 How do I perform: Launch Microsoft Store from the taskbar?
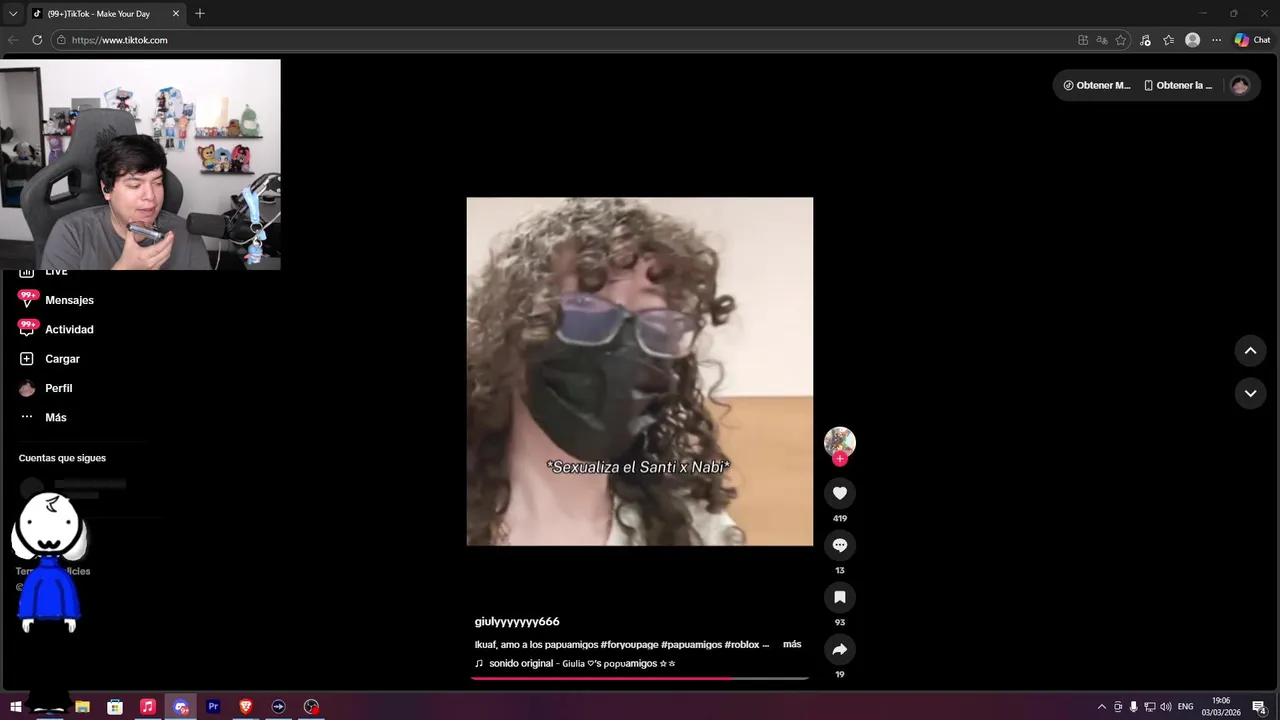click(115, 707)
